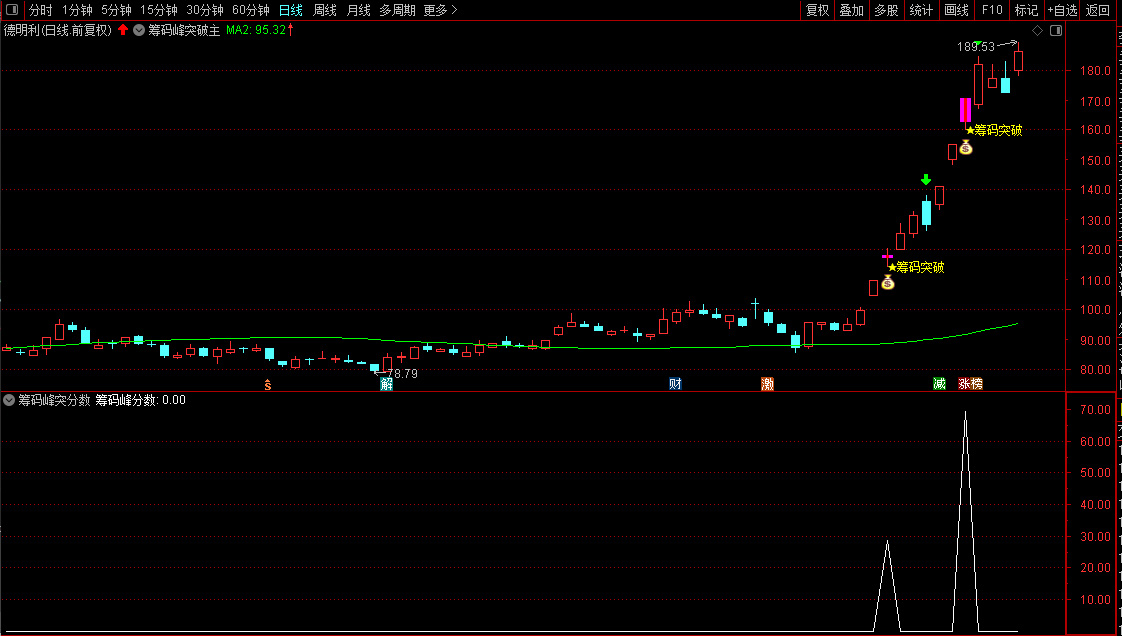Screen dimensions: 1122x636
Task: Open the 多股 multi-stock view
Action: pos(886,10)
